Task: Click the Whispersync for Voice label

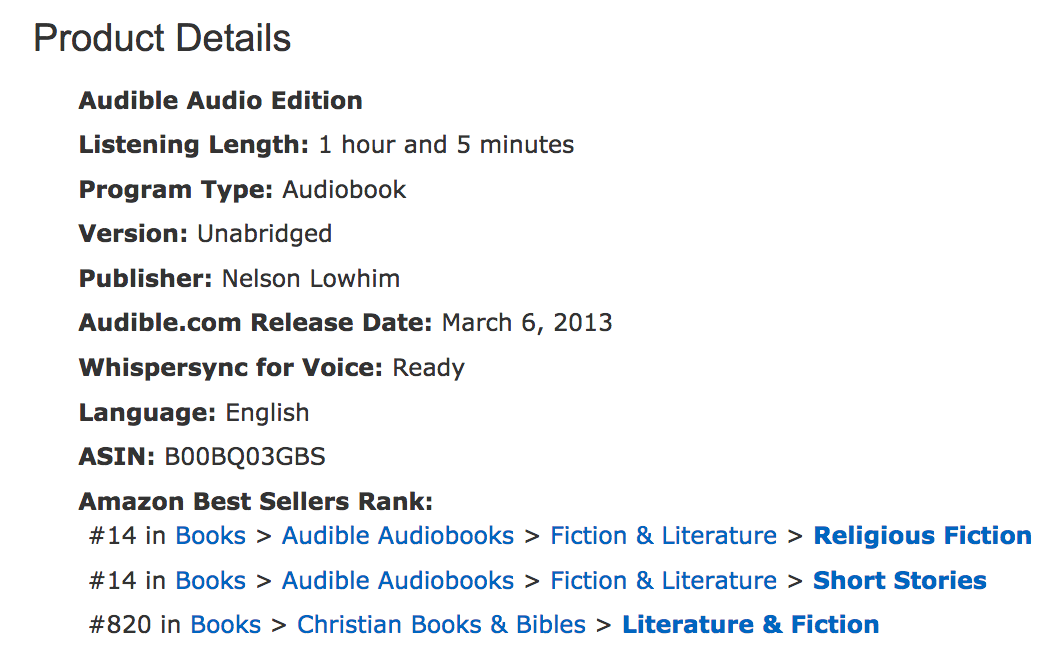Action: (230, 368)
